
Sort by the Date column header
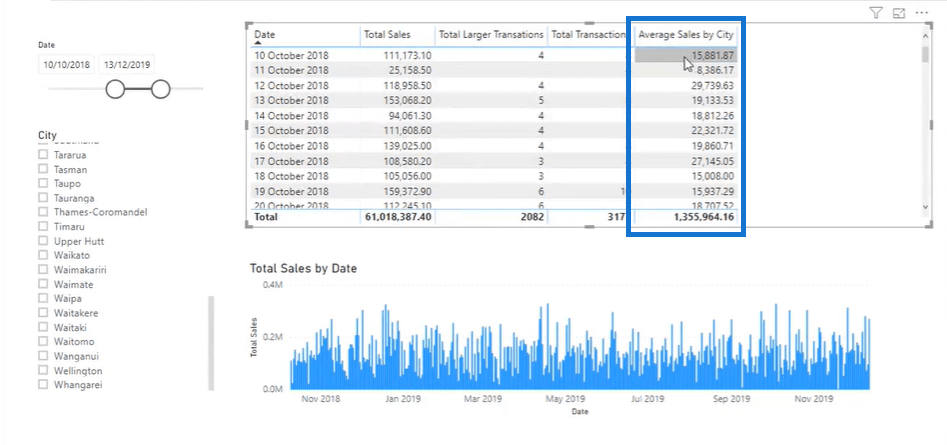(265, 35)
